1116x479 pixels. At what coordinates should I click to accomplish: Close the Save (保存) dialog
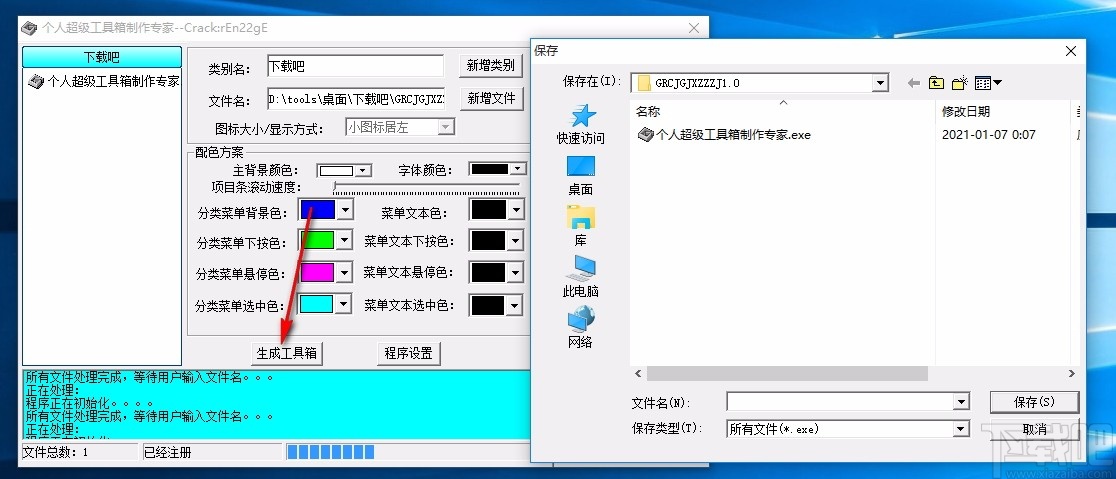[1070, 51]
